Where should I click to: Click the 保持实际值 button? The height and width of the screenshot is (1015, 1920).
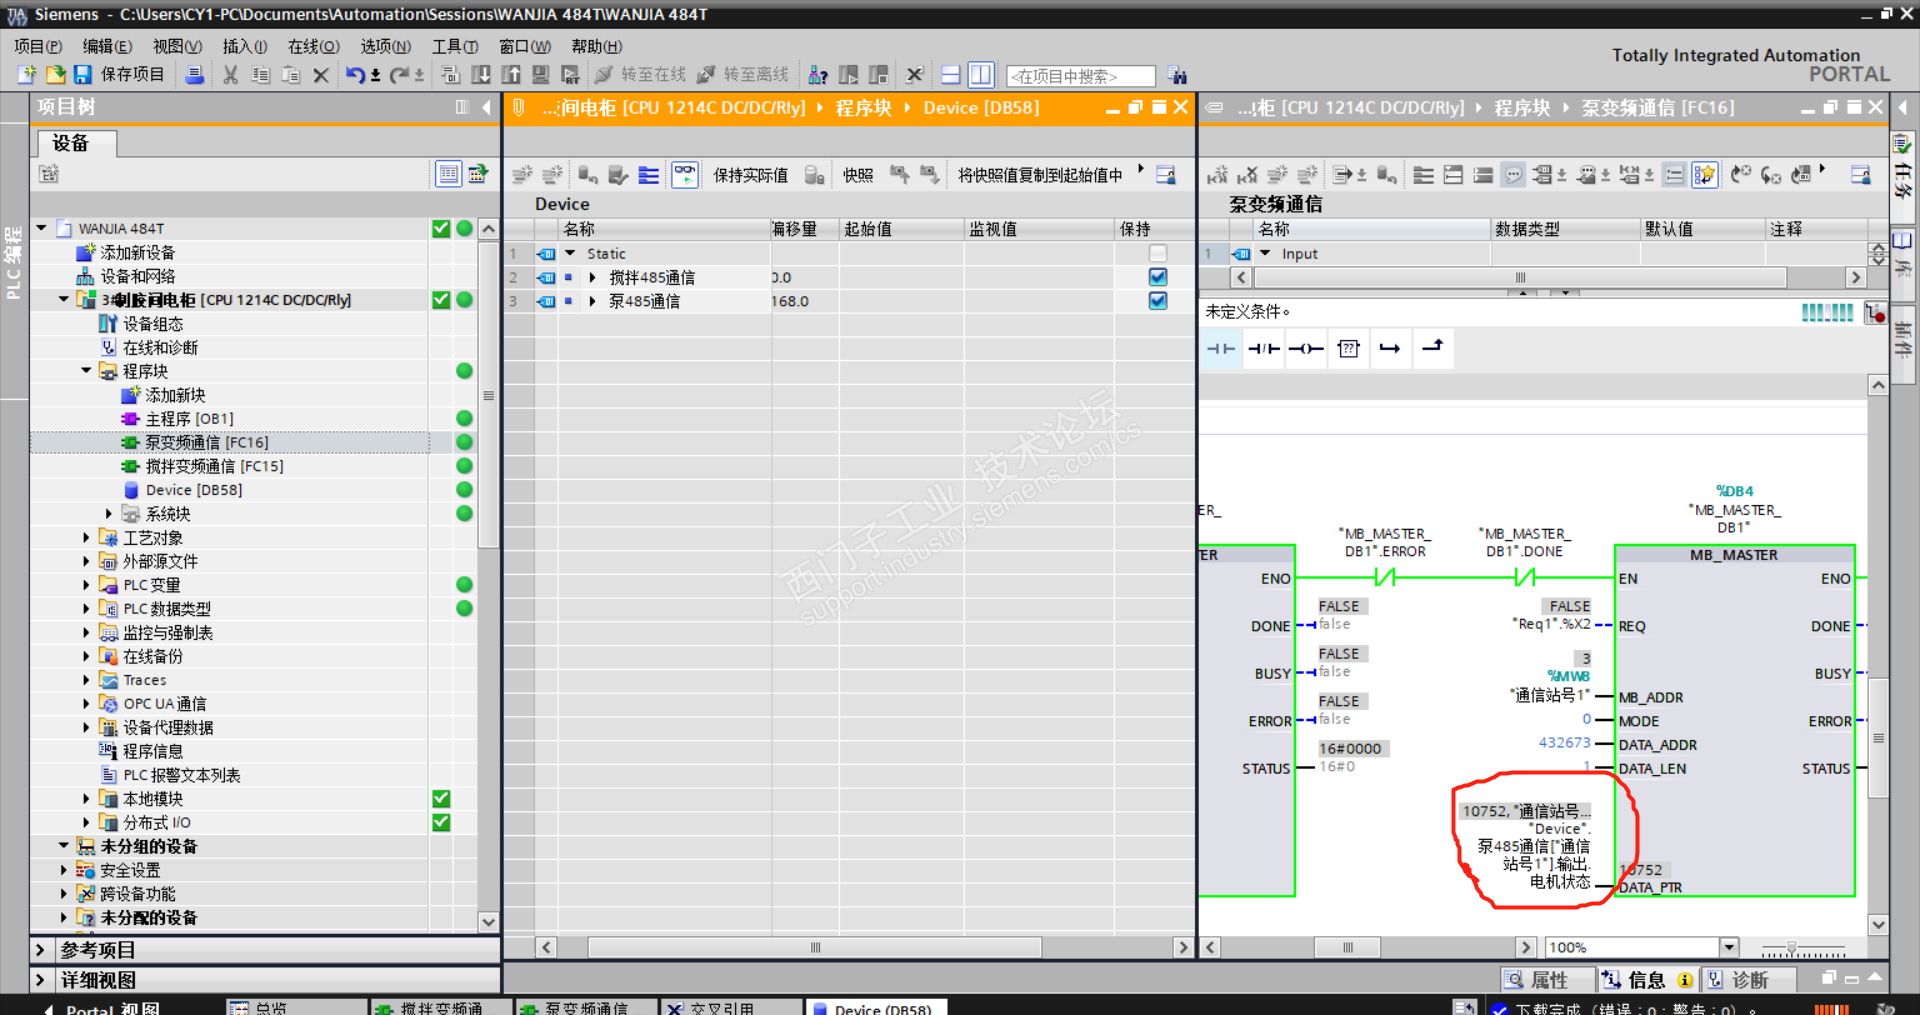750,175
